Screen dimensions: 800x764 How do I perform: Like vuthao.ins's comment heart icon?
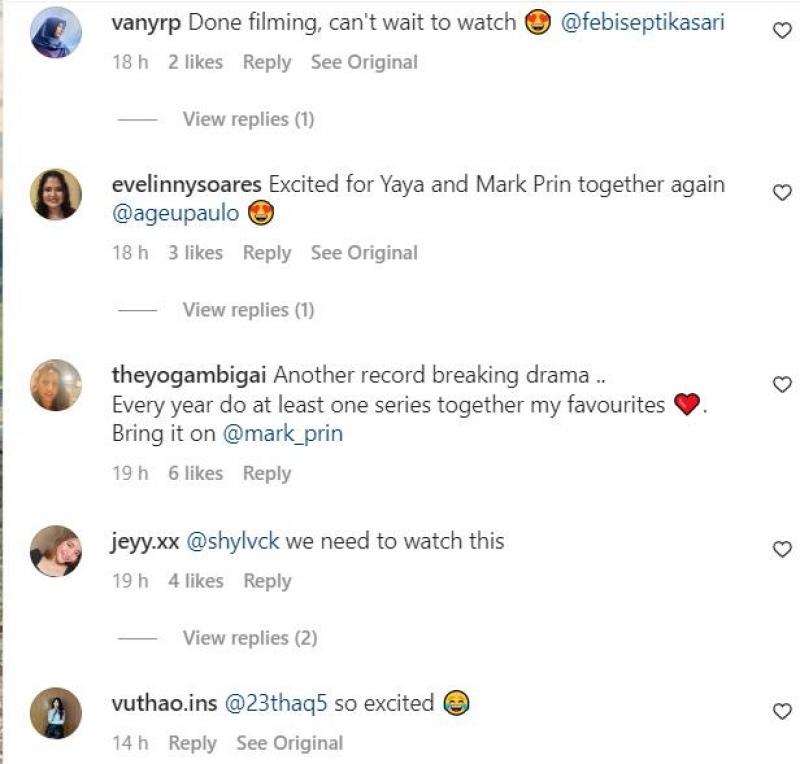click(783, 712)
